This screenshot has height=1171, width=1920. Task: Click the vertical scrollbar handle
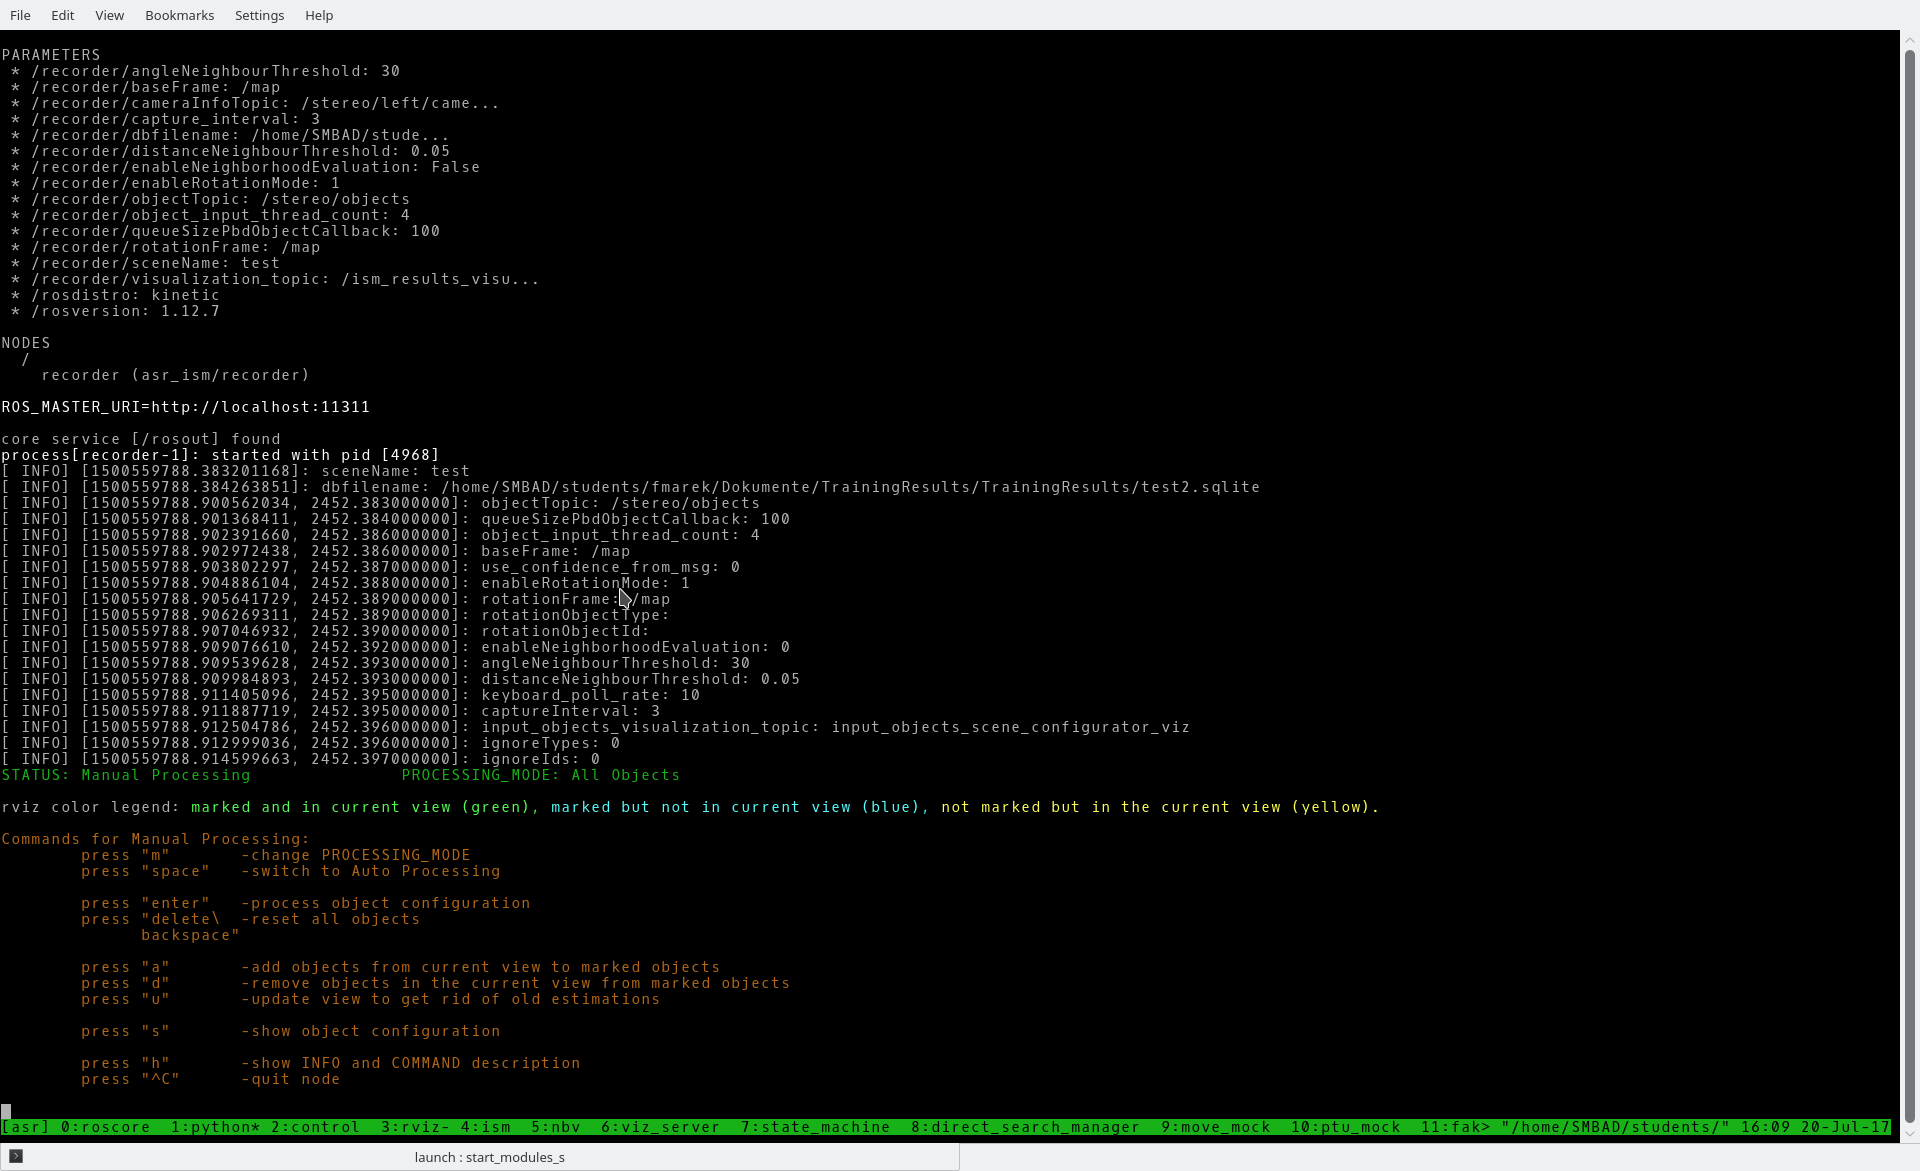1909,585
